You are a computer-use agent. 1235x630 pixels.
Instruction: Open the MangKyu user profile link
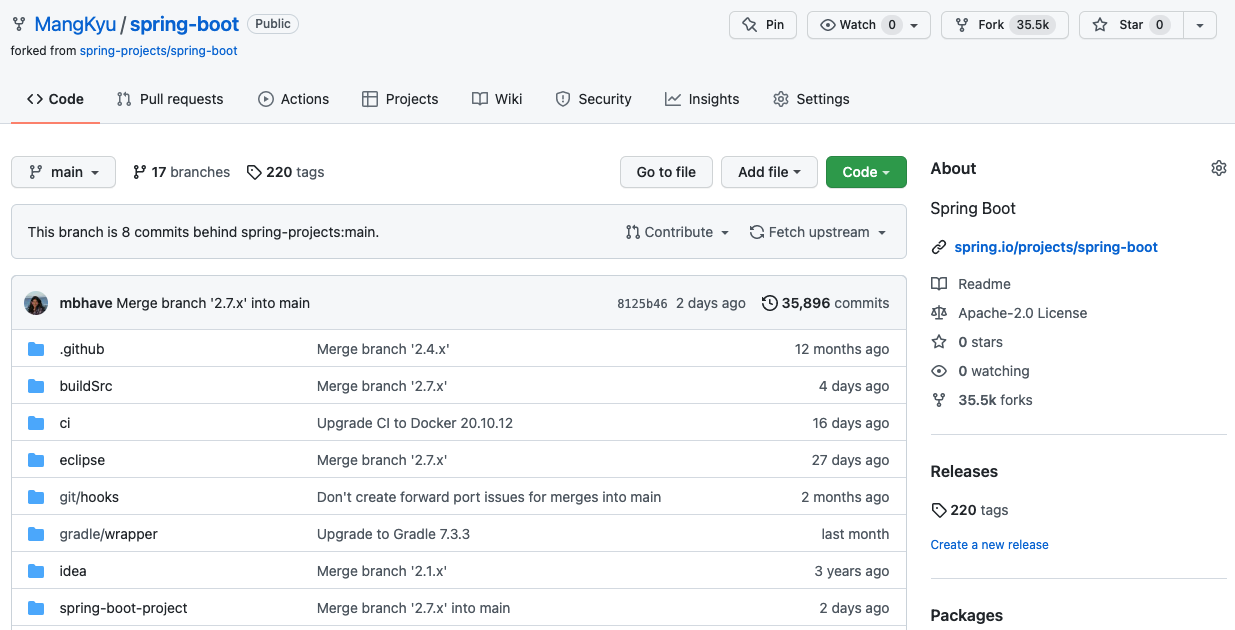pos(76,24)
